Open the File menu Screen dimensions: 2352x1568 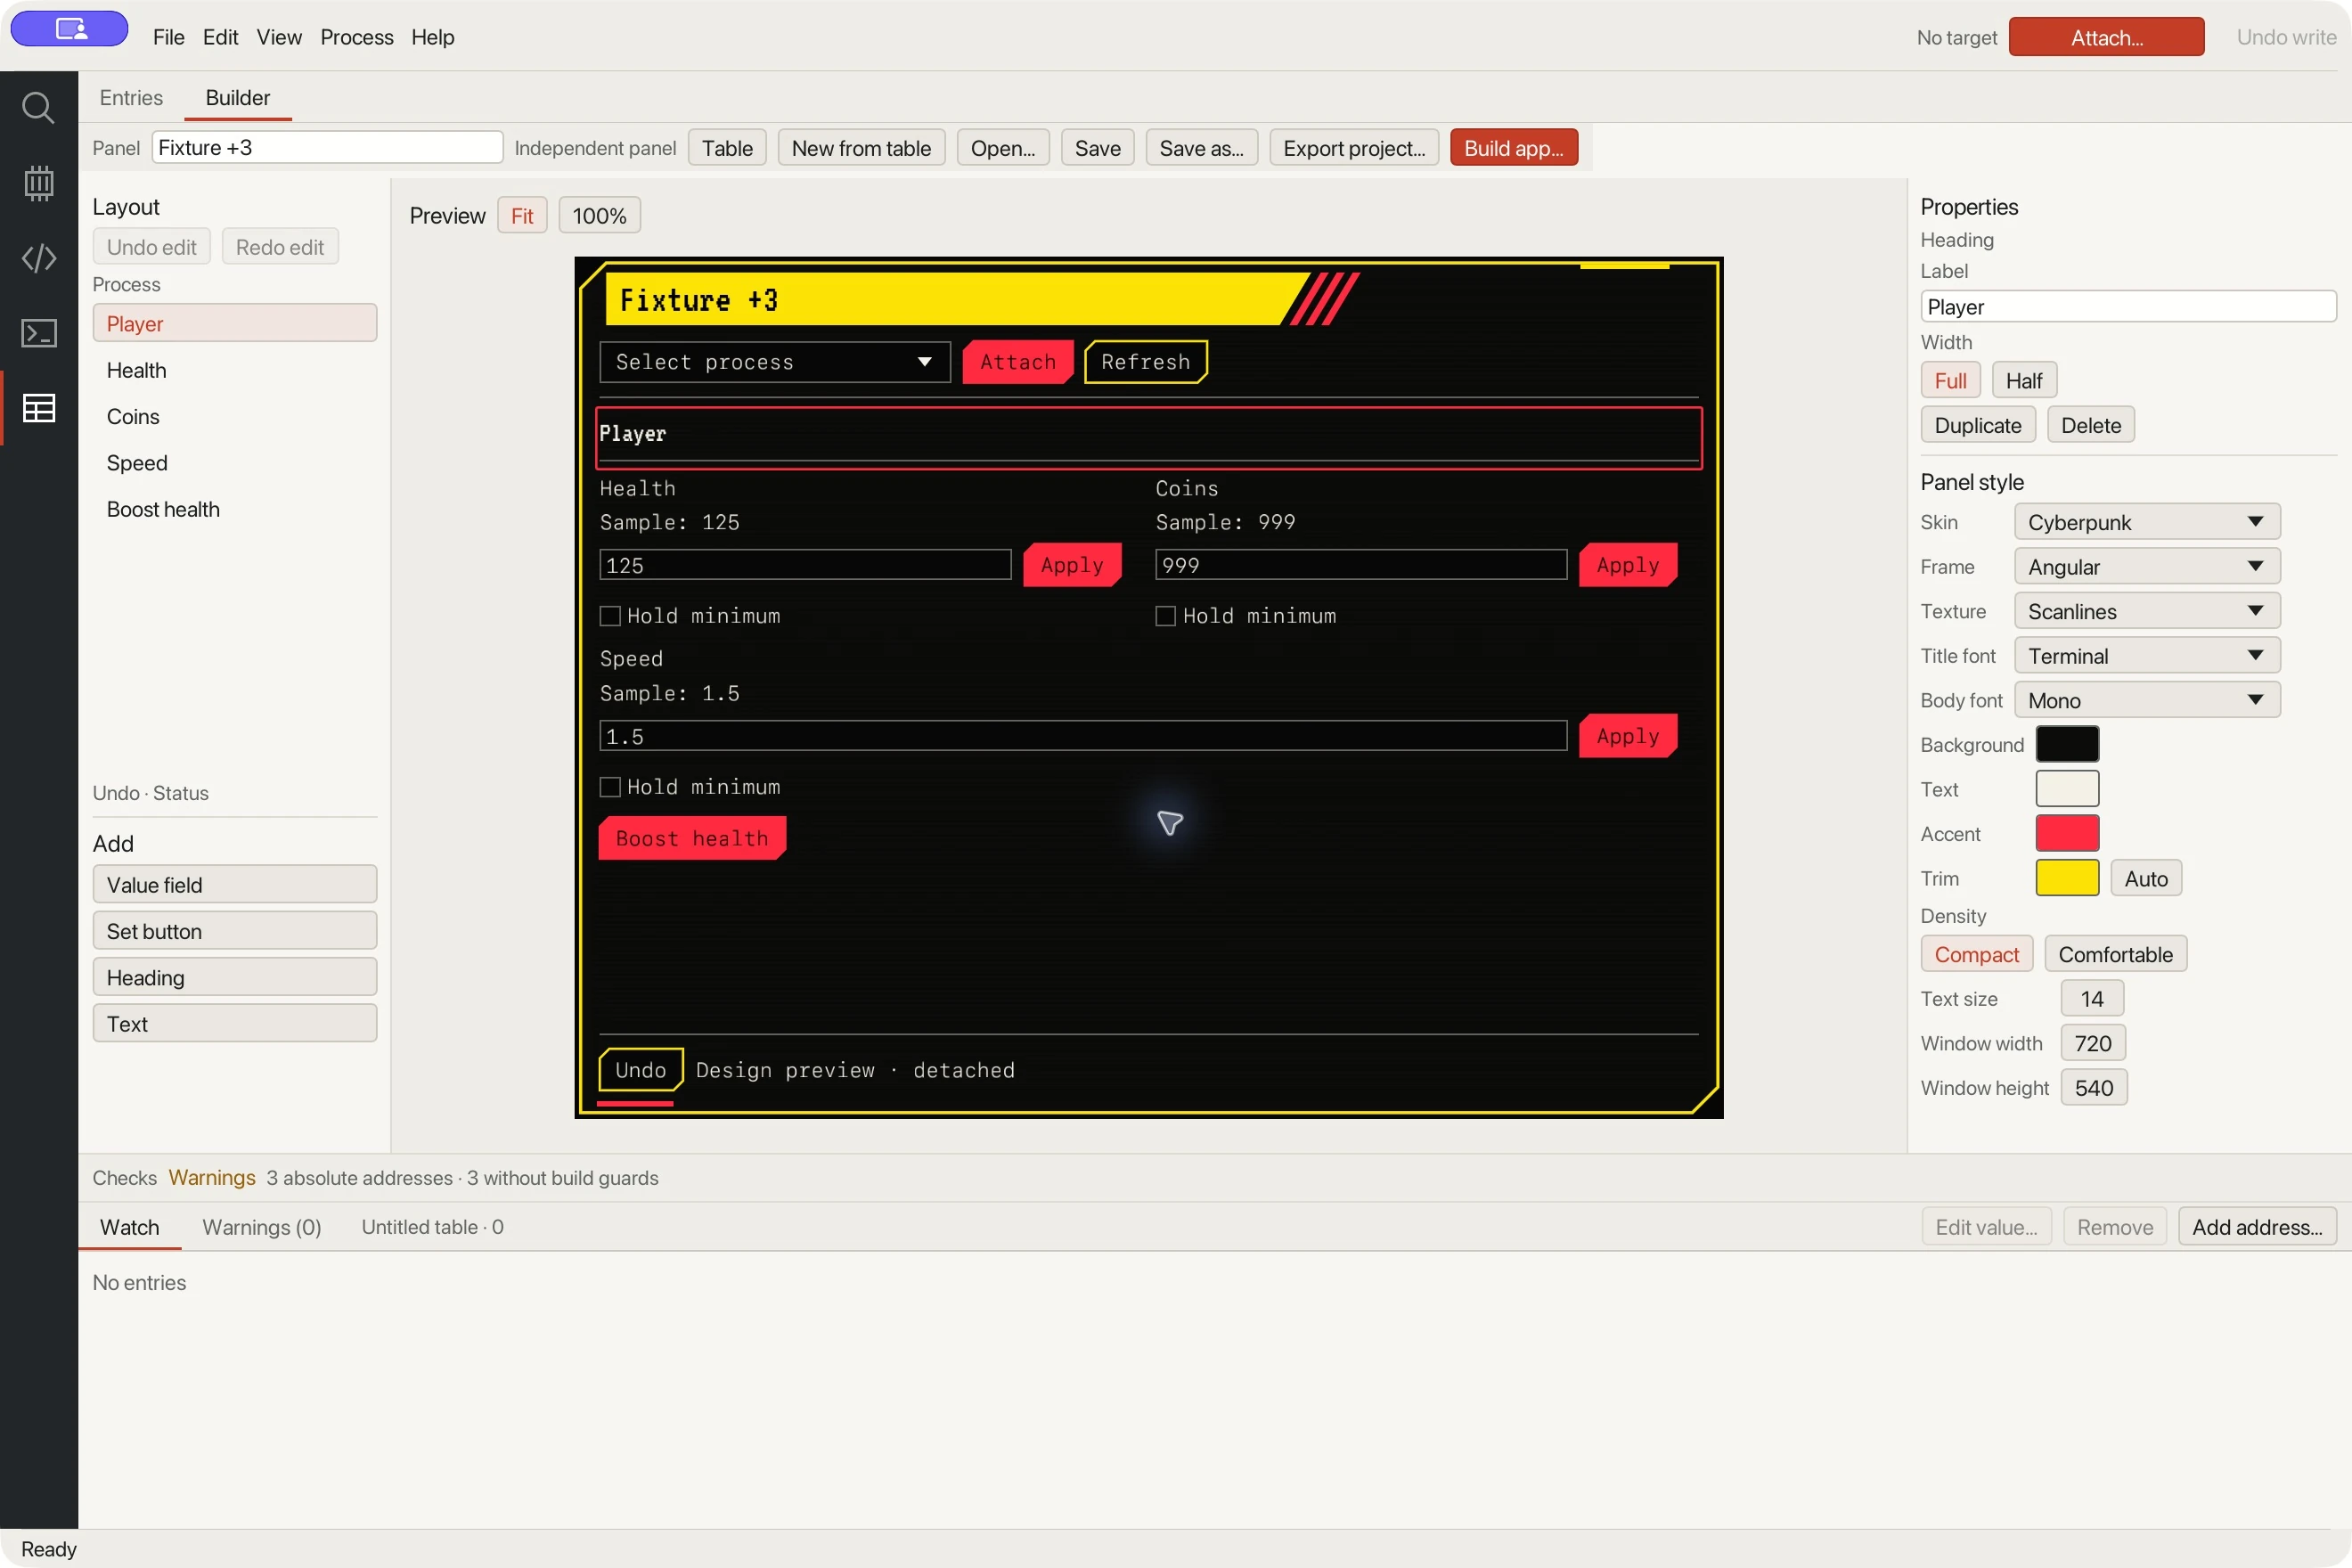point(168,37)
